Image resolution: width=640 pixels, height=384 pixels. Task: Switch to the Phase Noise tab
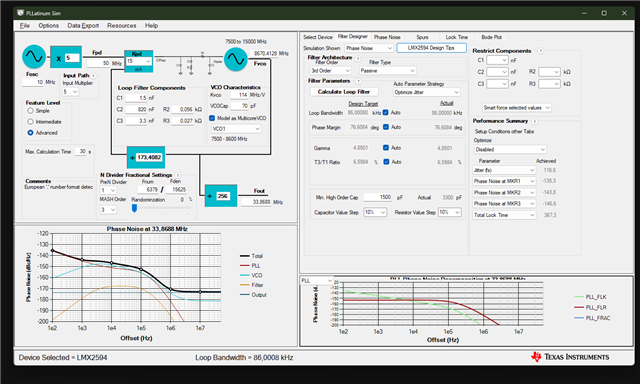387,37
